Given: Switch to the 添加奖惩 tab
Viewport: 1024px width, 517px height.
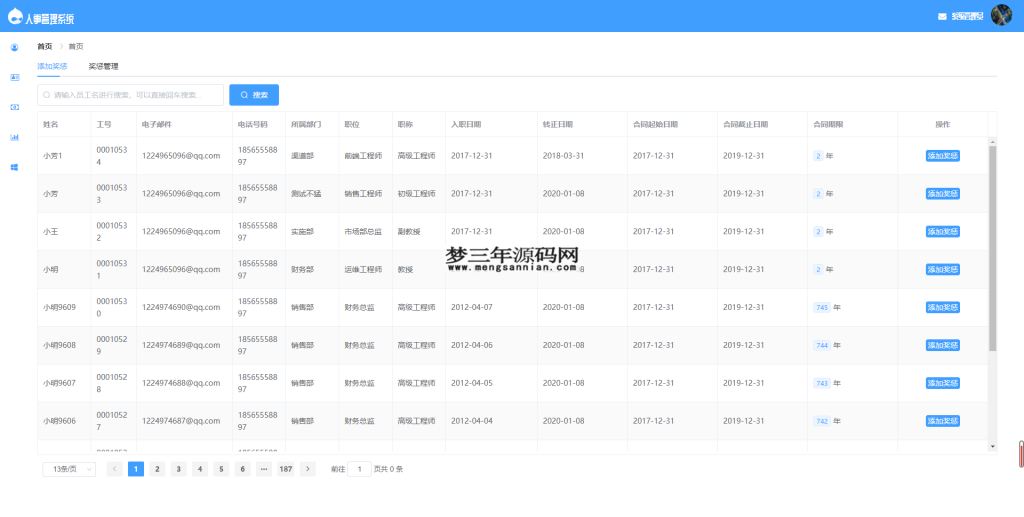Looking at the screenshot, I should pos(52,67).
